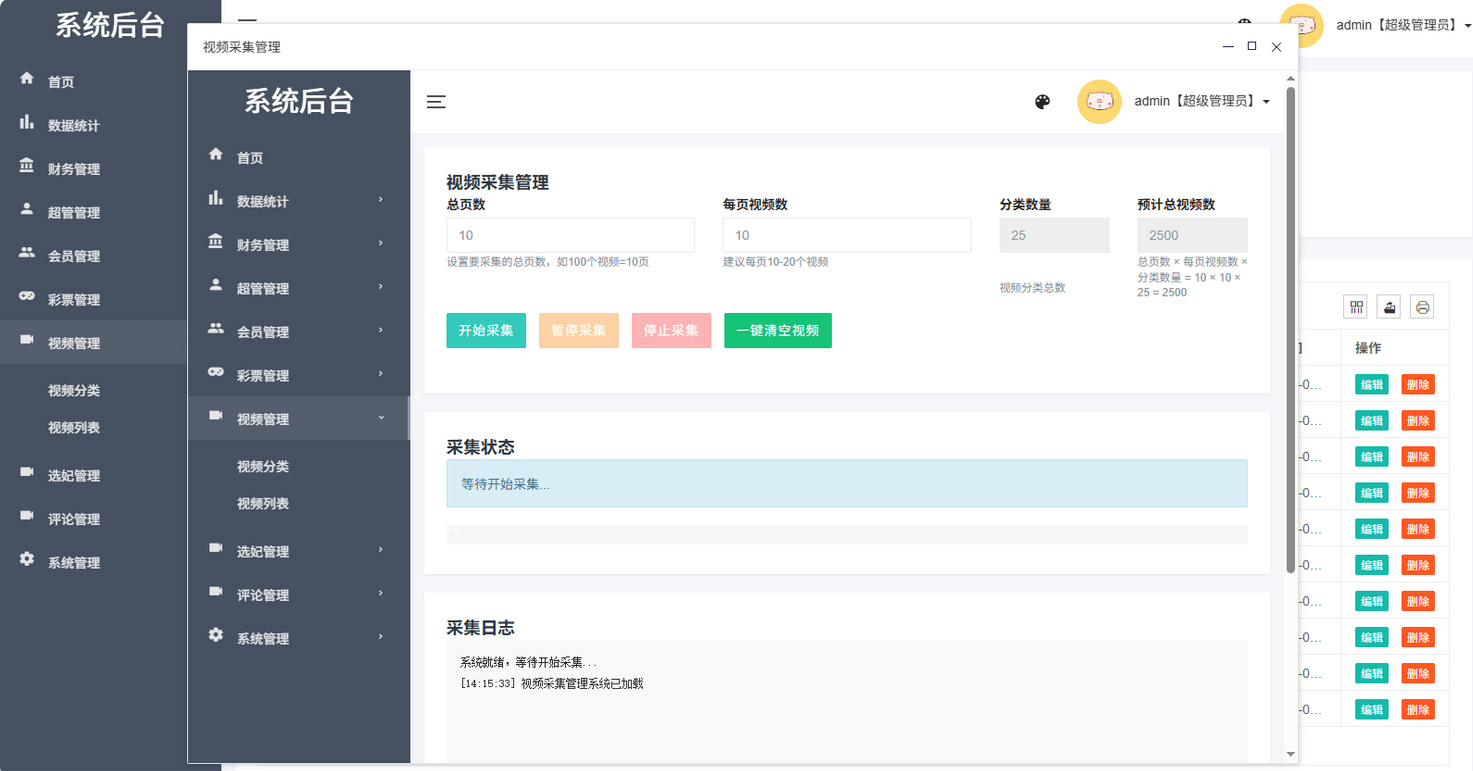Open 视频分类 in the popup sidebar
This screenshot has width=1473, height=771.
pyautogui.click(x=263, y=467)
